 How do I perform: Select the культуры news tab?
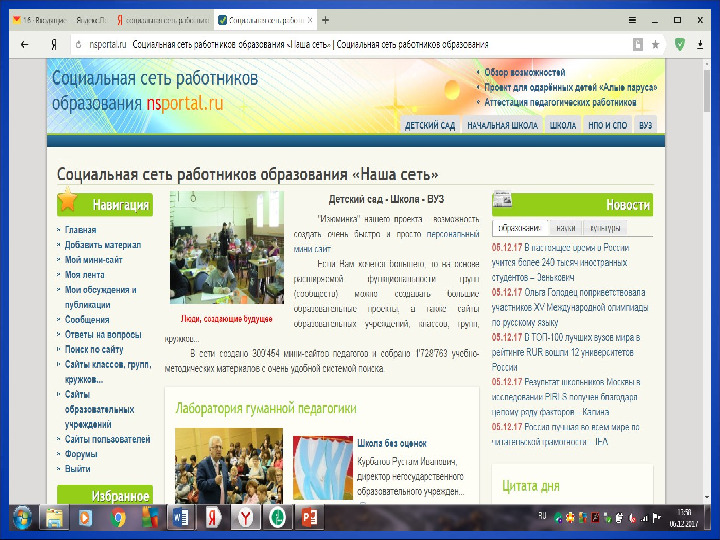tap(605, 228)
